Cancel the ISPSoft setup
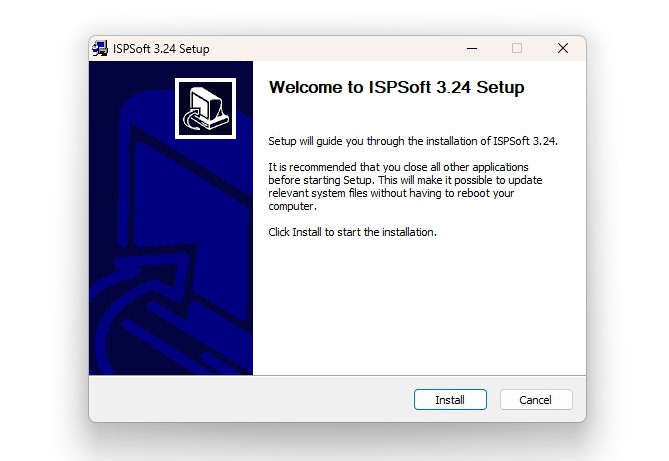Viewport: 669px width, 461px height. click(x=536, y=400)
